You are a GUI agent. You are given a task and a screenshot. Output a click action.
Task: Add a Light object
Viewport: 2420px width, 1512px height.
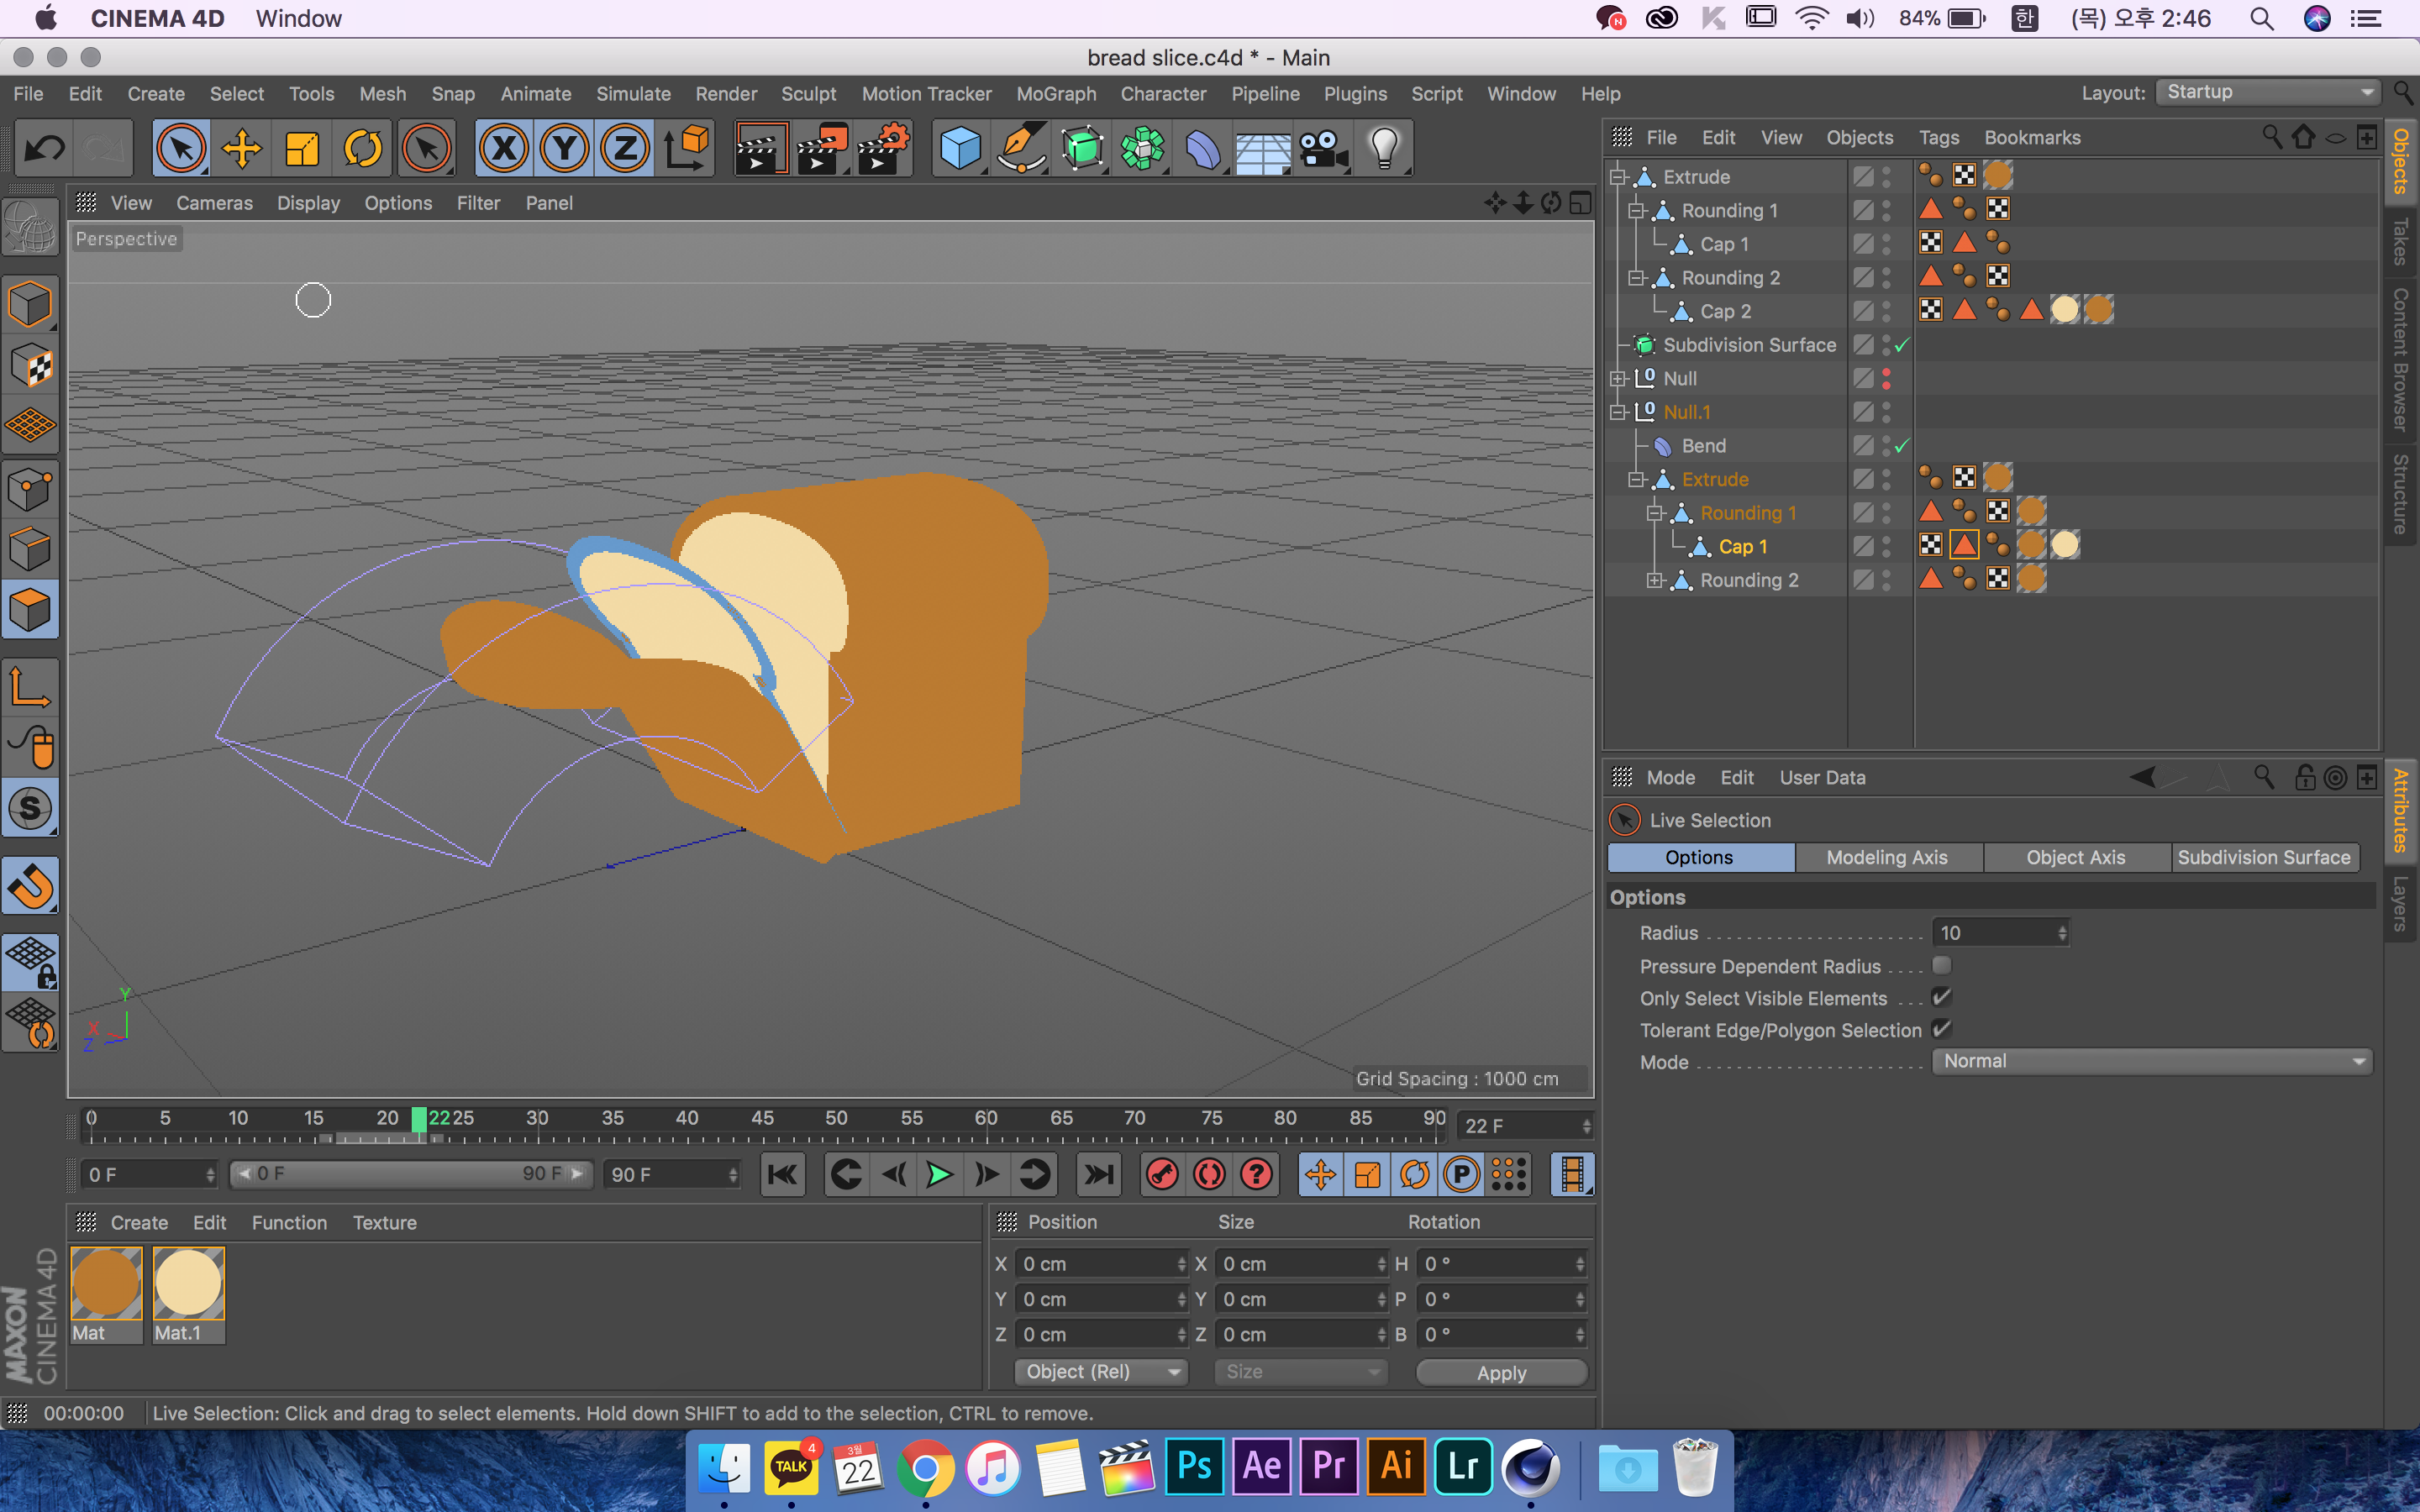[1385, 149]
